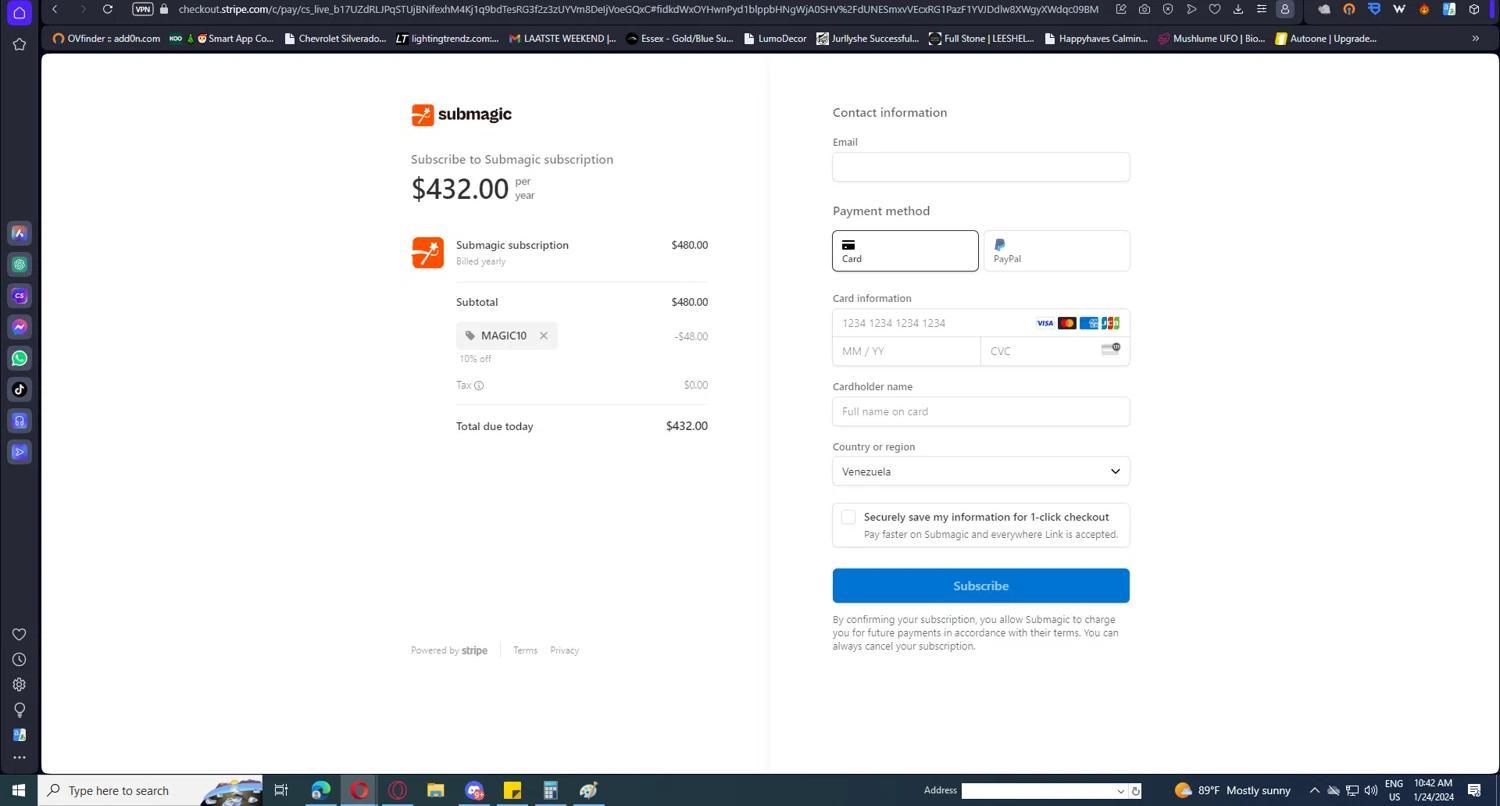The image size is (1500, 806).
Task: Go back to the previous page
Action: point(55,9)
